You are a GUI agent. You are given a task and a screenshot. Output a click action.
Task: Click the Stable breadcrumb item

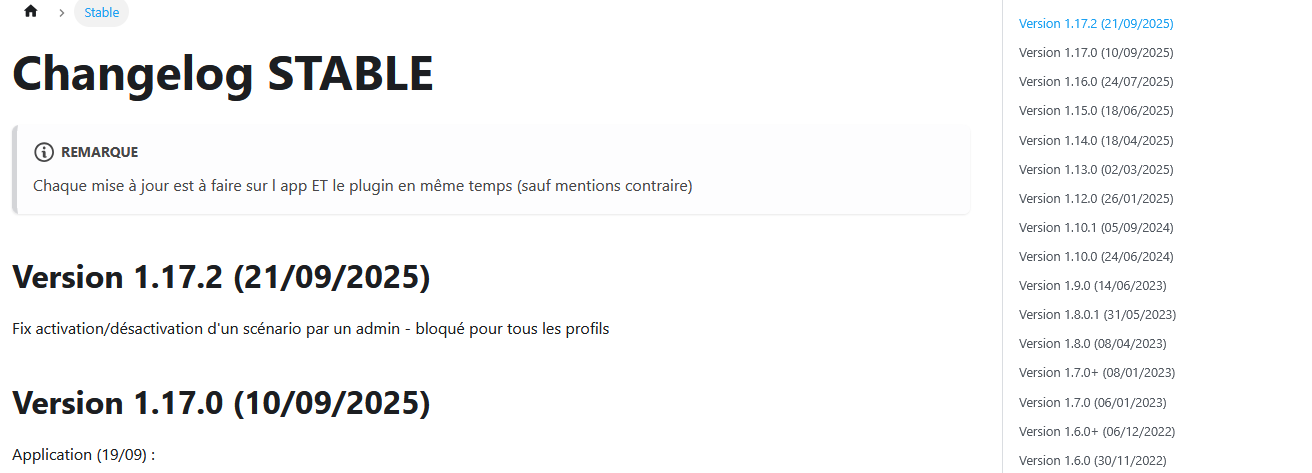101,13
